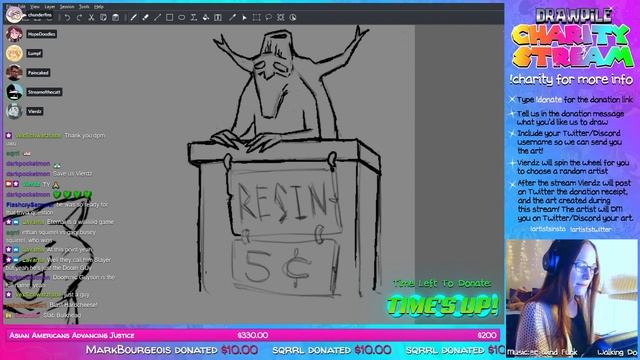The height and width of the screenshot is (360, 640).
Task: Click the Copy icon in the toolbar
Action: [103, 18]
